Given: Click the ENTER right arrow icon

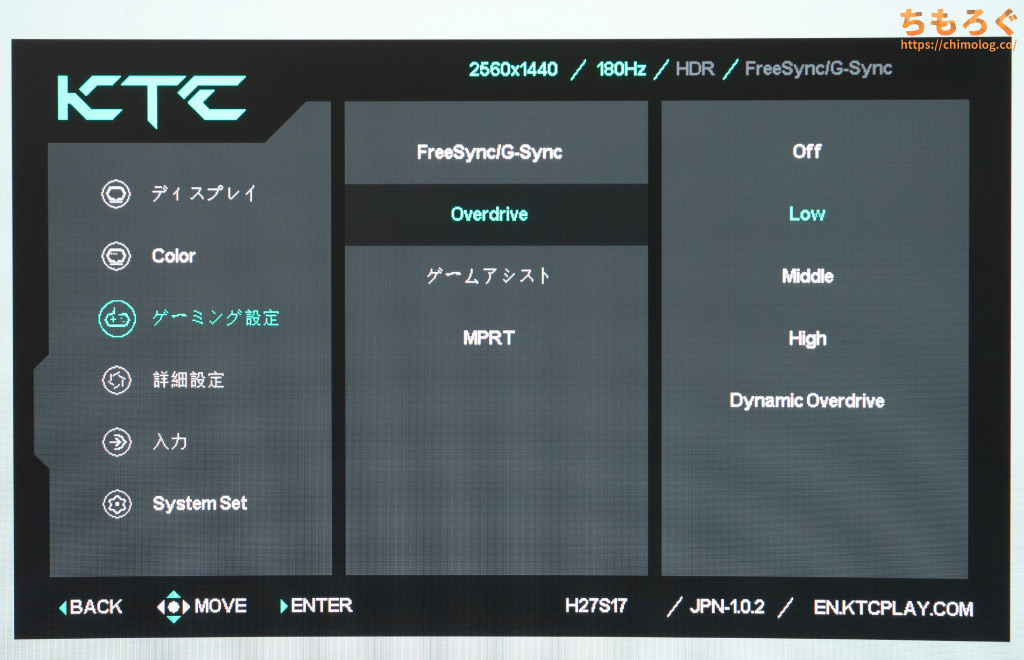Looking at the screenshot, I should click(x=284, y=606).
